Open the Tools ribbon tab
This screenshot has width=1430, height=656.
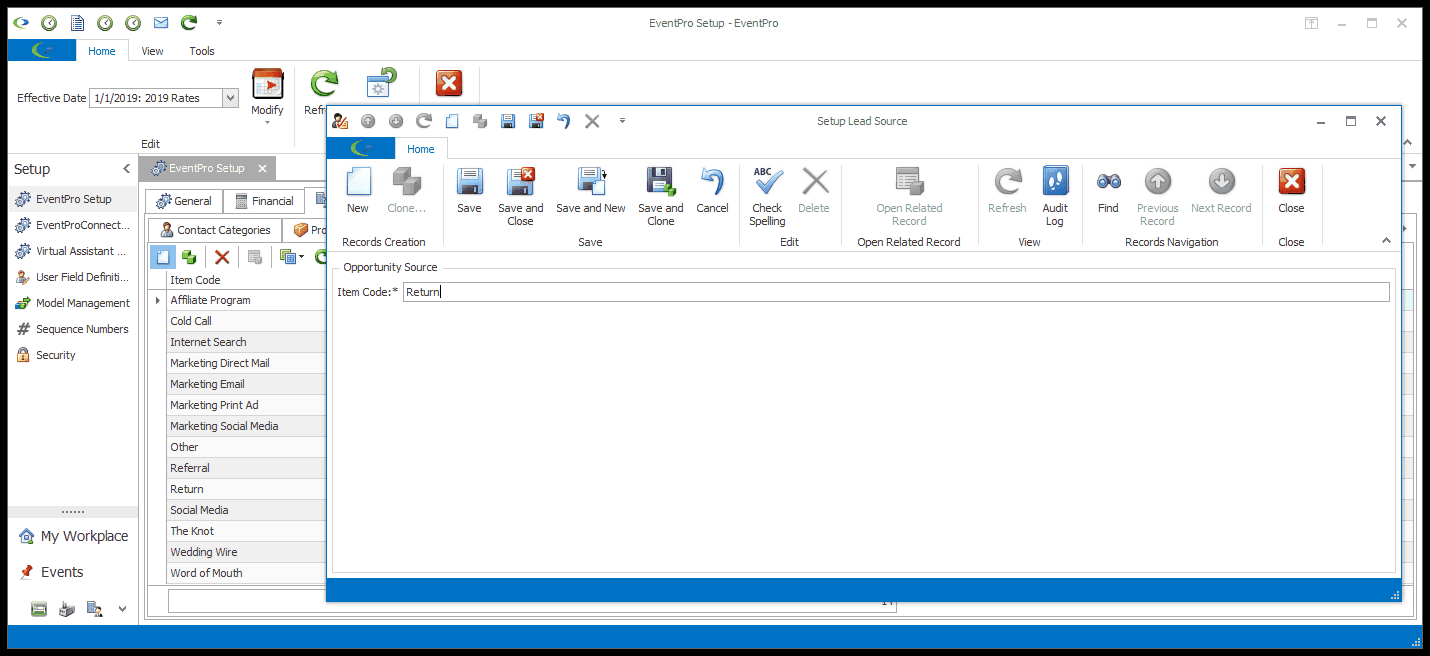[x=202, y=51]
